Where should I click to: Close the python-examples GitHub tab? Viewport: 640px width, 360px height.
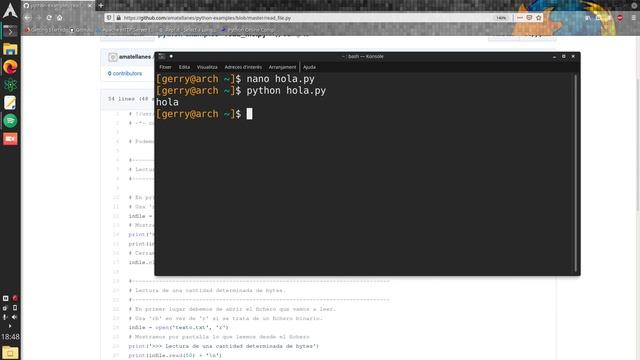[x=89, y=6]
